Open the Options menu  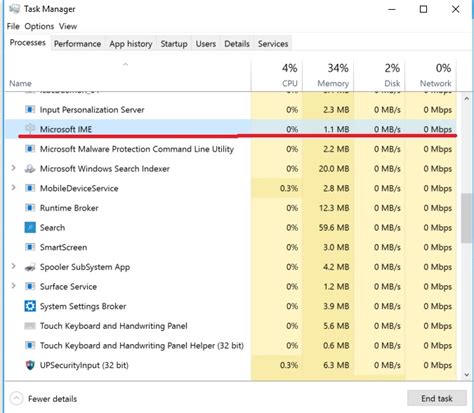[x=39, y=26]
